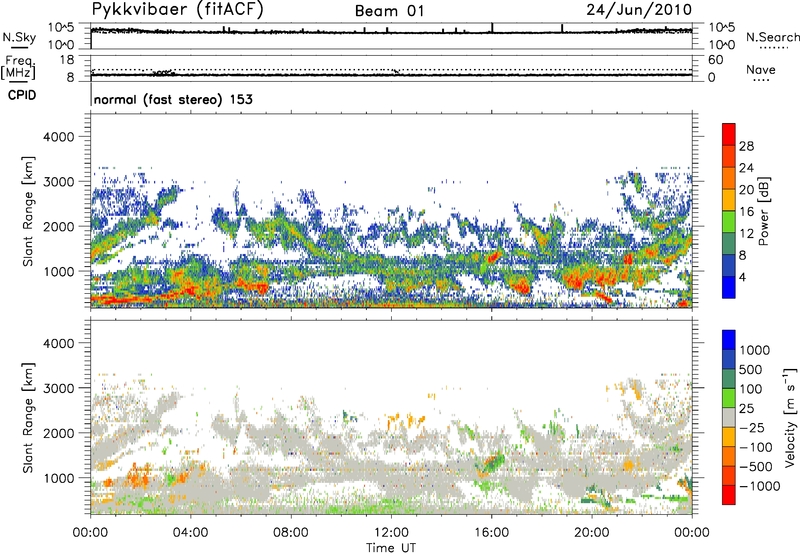Click the Slant Range label of velocity panel

pos(28,417)
